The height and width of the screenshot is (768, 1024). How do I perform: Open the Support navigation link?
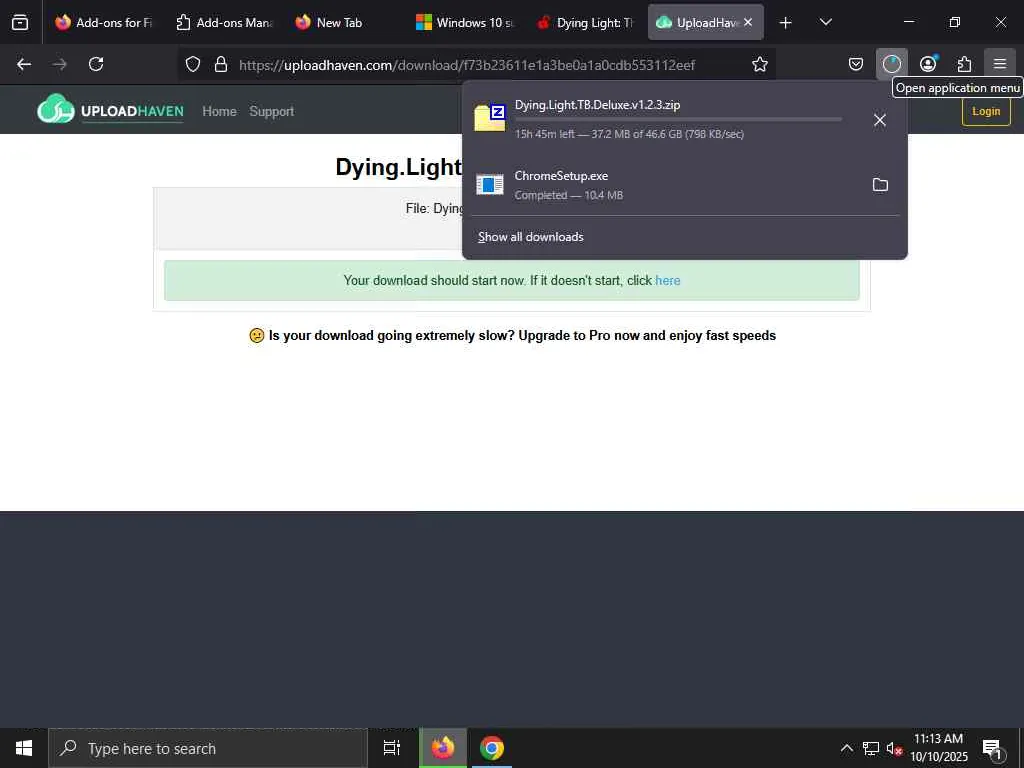click(272, 112)
